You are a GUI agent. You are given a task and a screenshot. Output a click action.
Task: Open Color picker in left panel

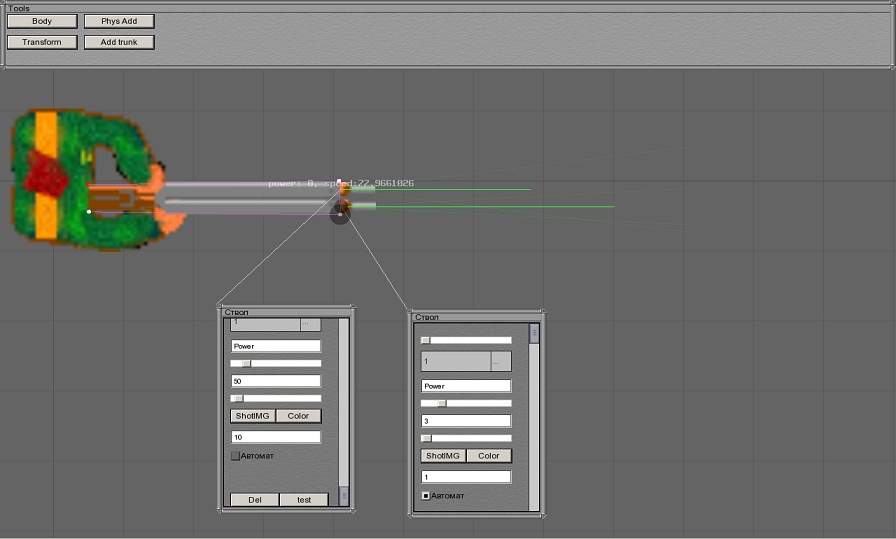click(298, 416)
